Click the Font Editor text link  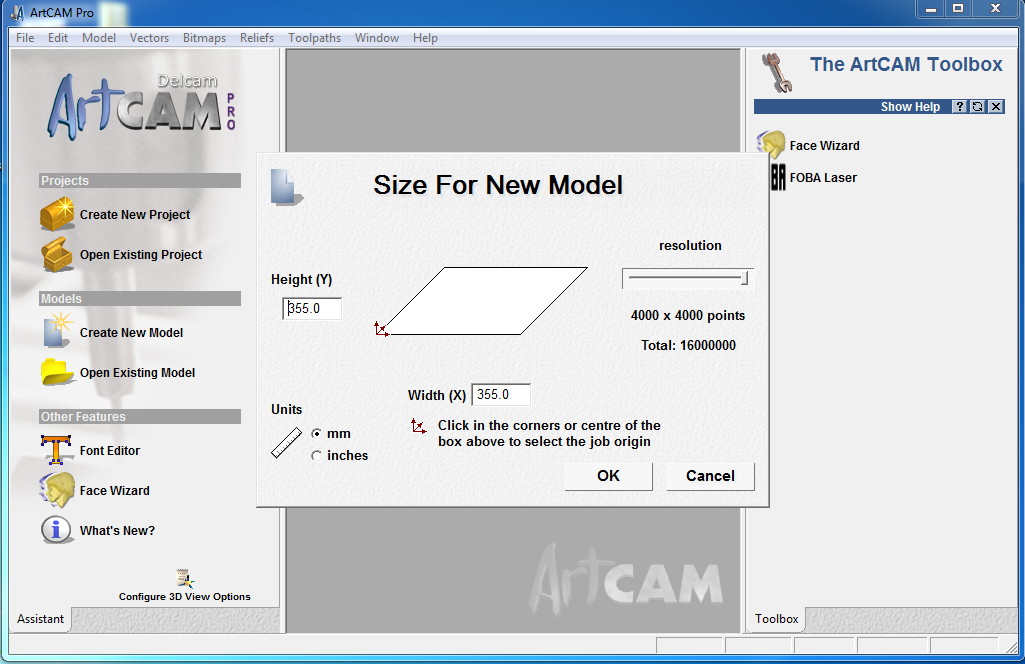point(109,450)
